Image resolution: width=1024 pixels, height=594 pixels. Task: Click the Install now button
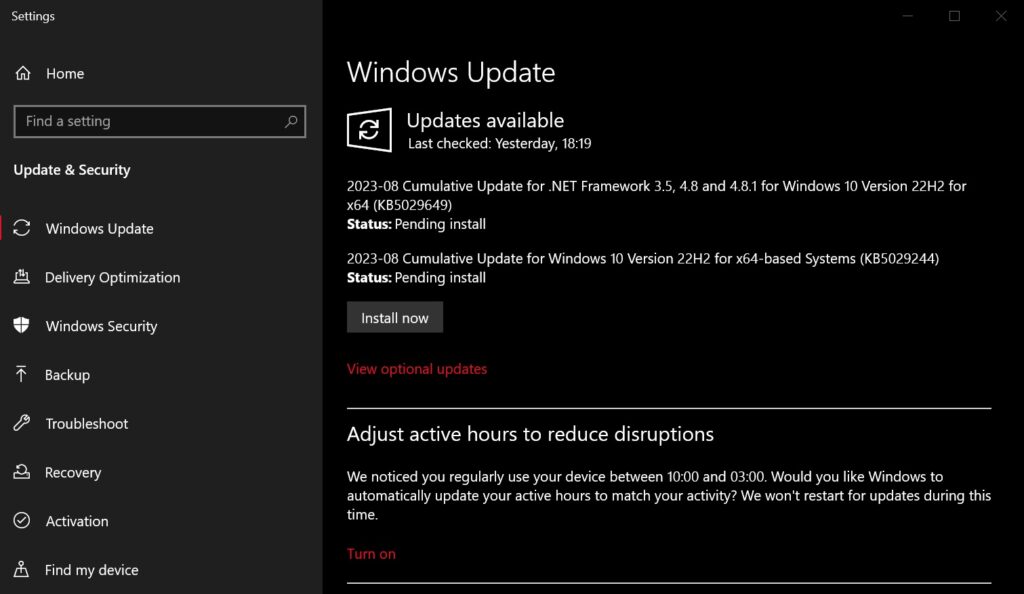394,317
